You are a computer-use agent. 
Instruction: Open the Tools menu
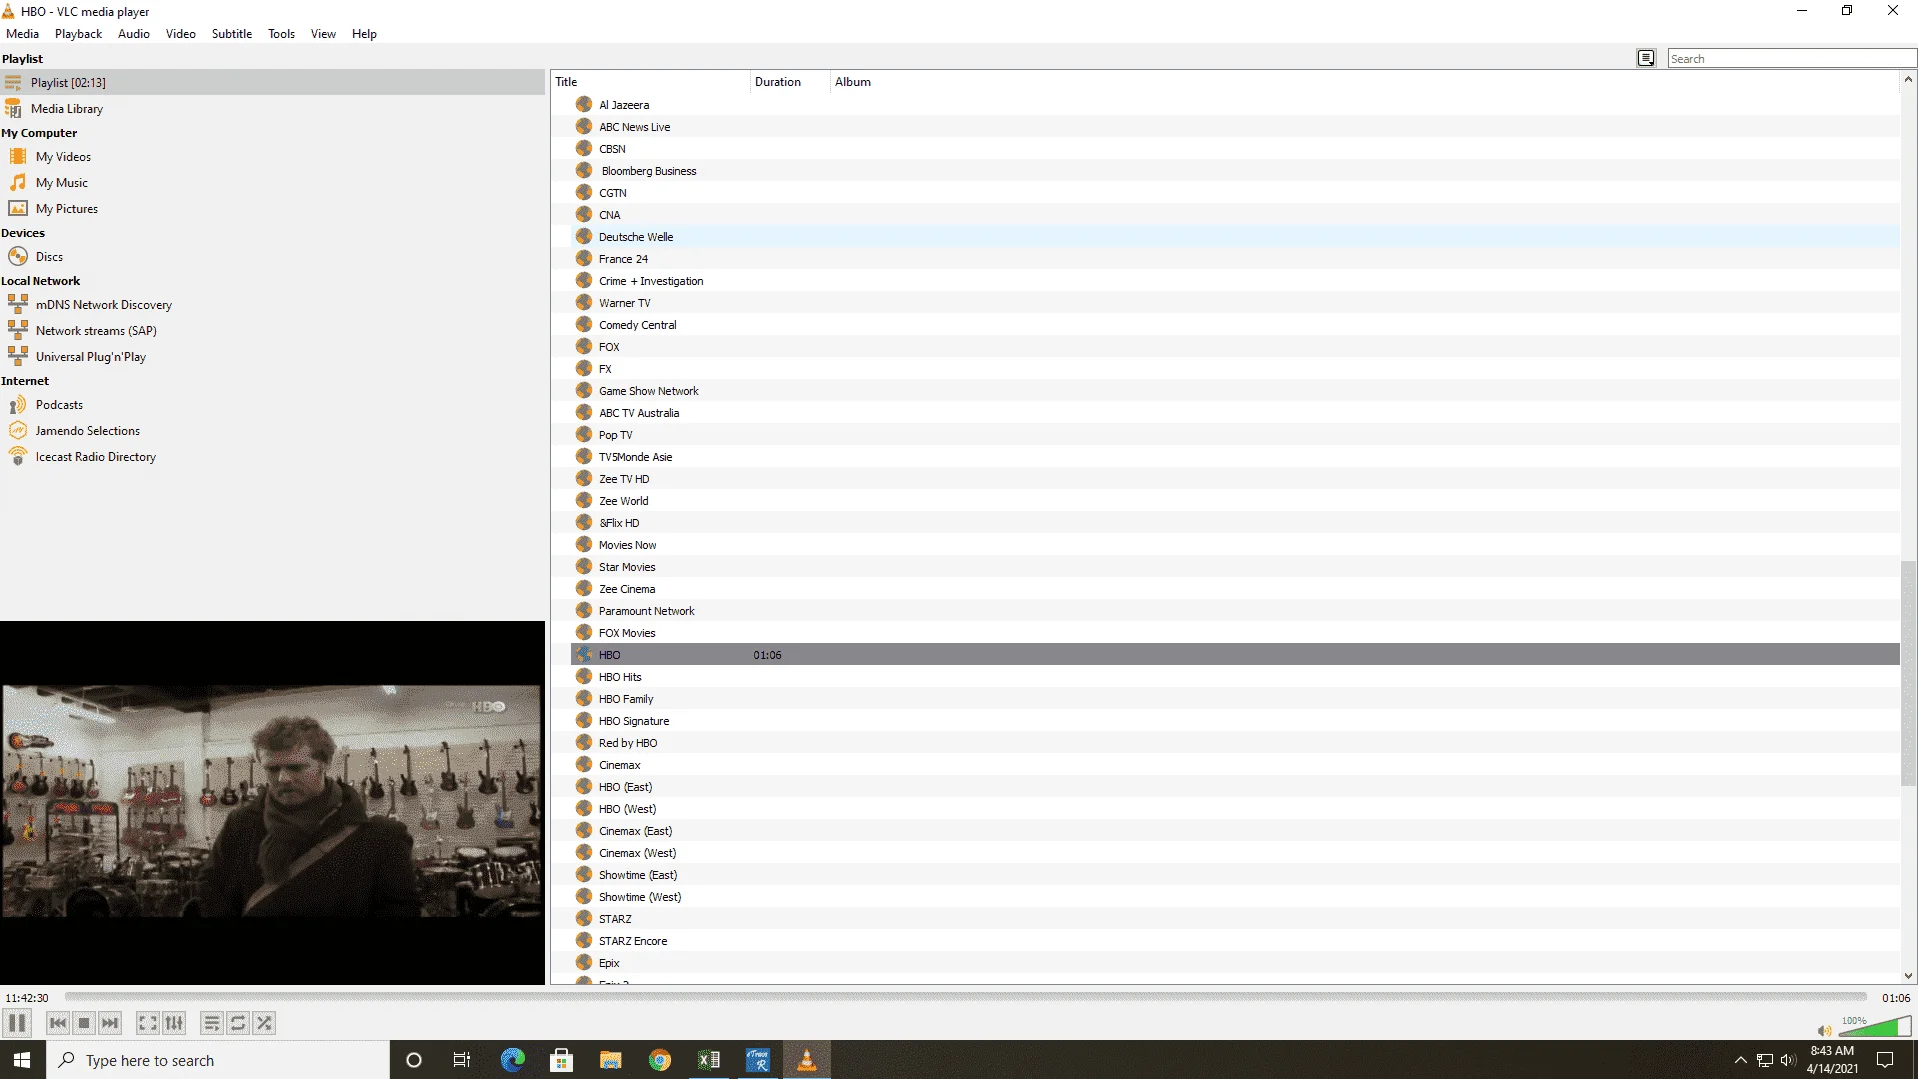tap(281, 34)
